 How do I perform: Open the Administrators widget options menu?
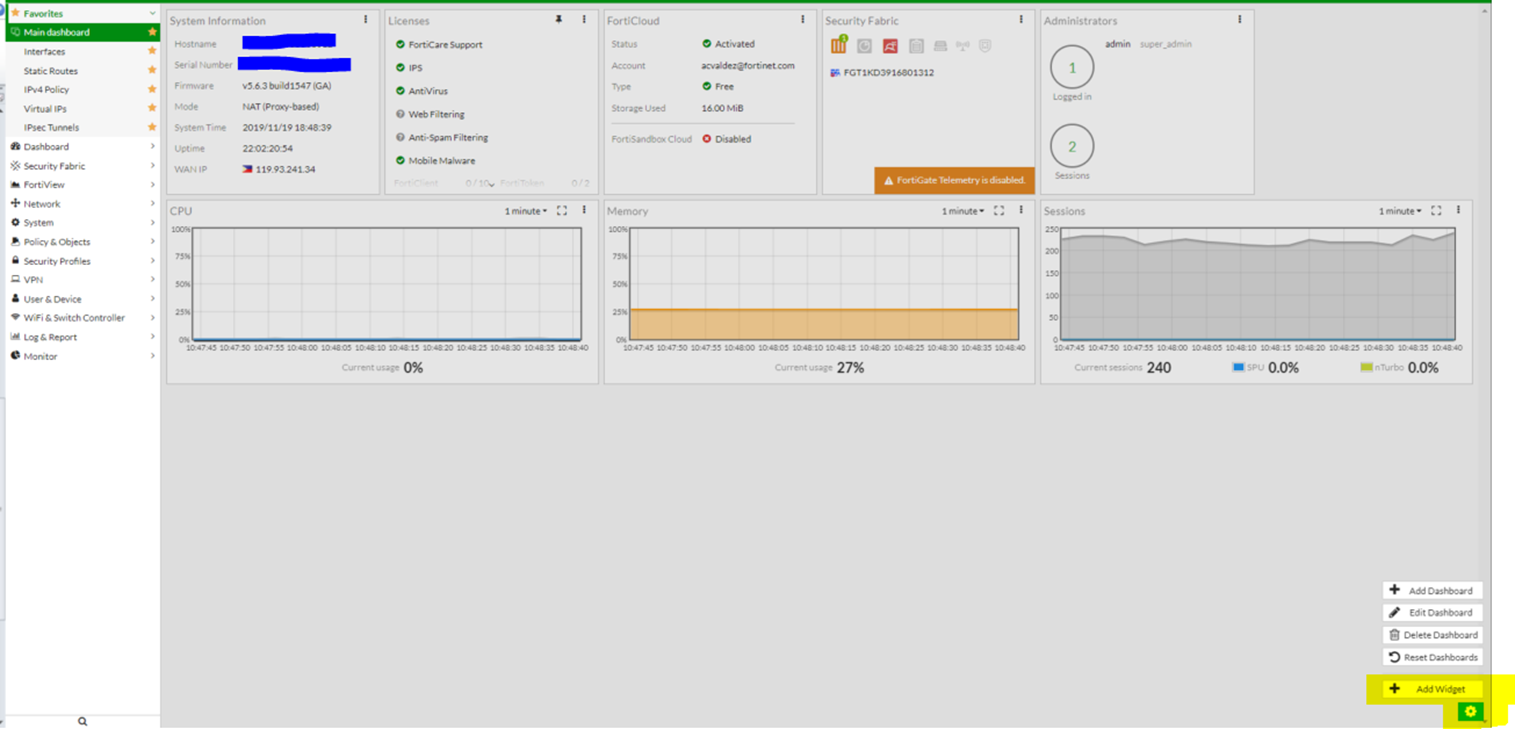(1240, 20)
